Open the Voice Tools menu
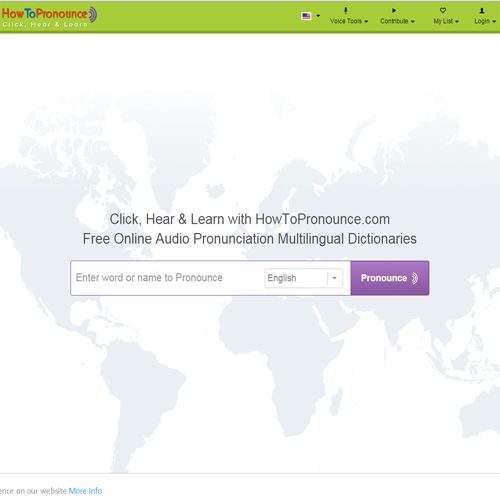 tap(349, 21)
